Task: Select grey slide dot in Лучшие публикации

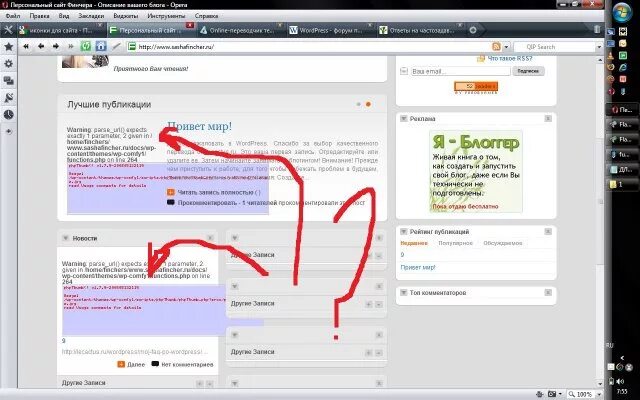Action: pos(359,104)
